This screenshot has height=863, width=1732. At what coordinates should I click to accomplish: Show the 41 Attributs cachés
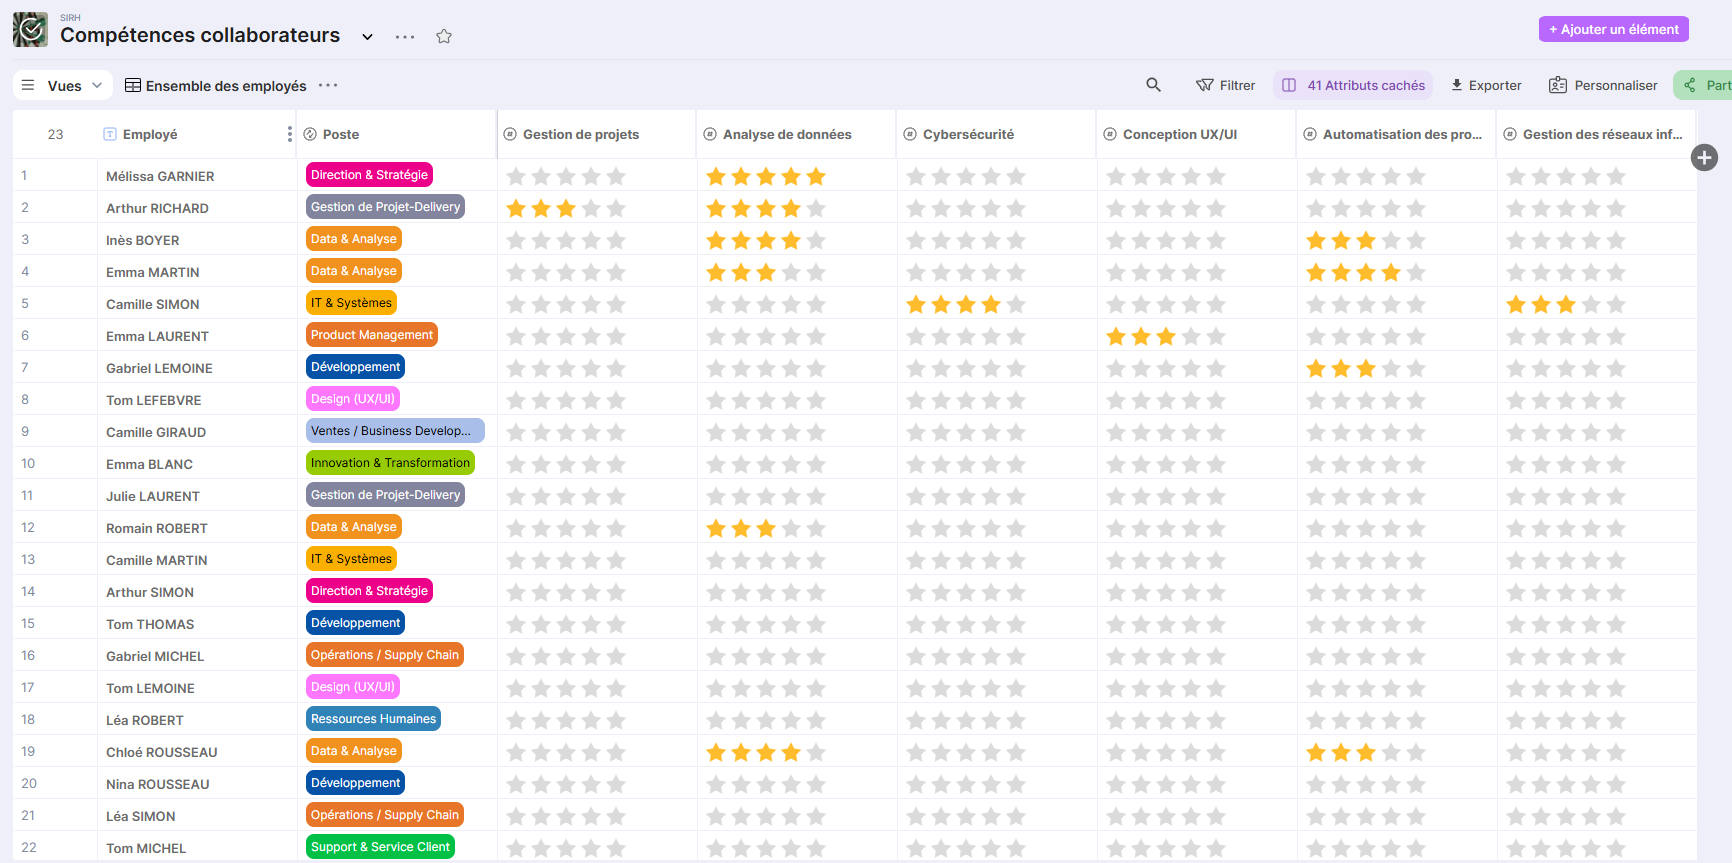[x=1353, y=85]
